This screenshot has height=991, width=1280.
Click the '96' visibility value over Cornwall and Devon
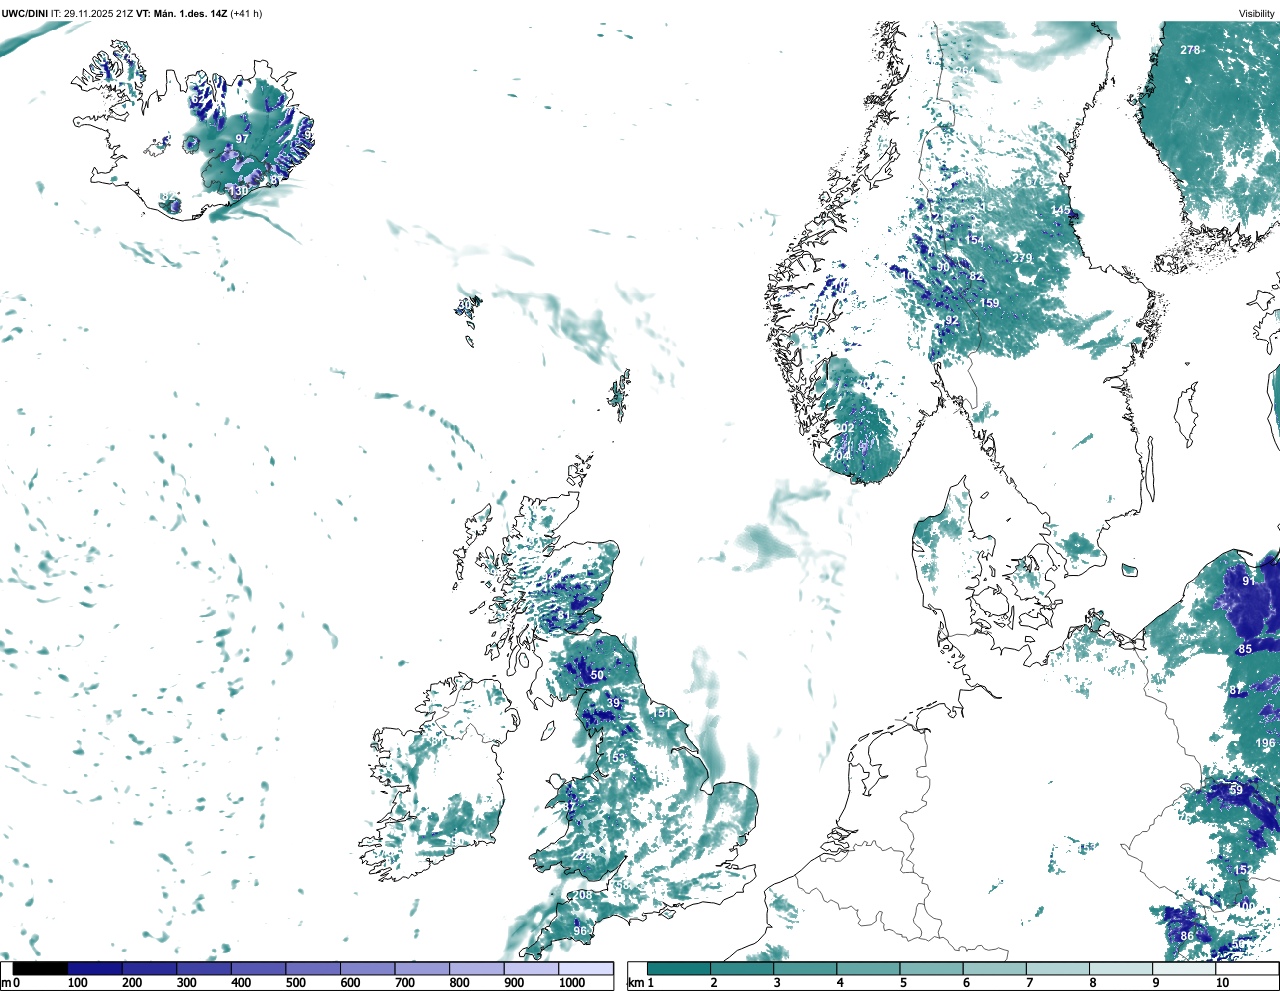[x=580, y=931]
